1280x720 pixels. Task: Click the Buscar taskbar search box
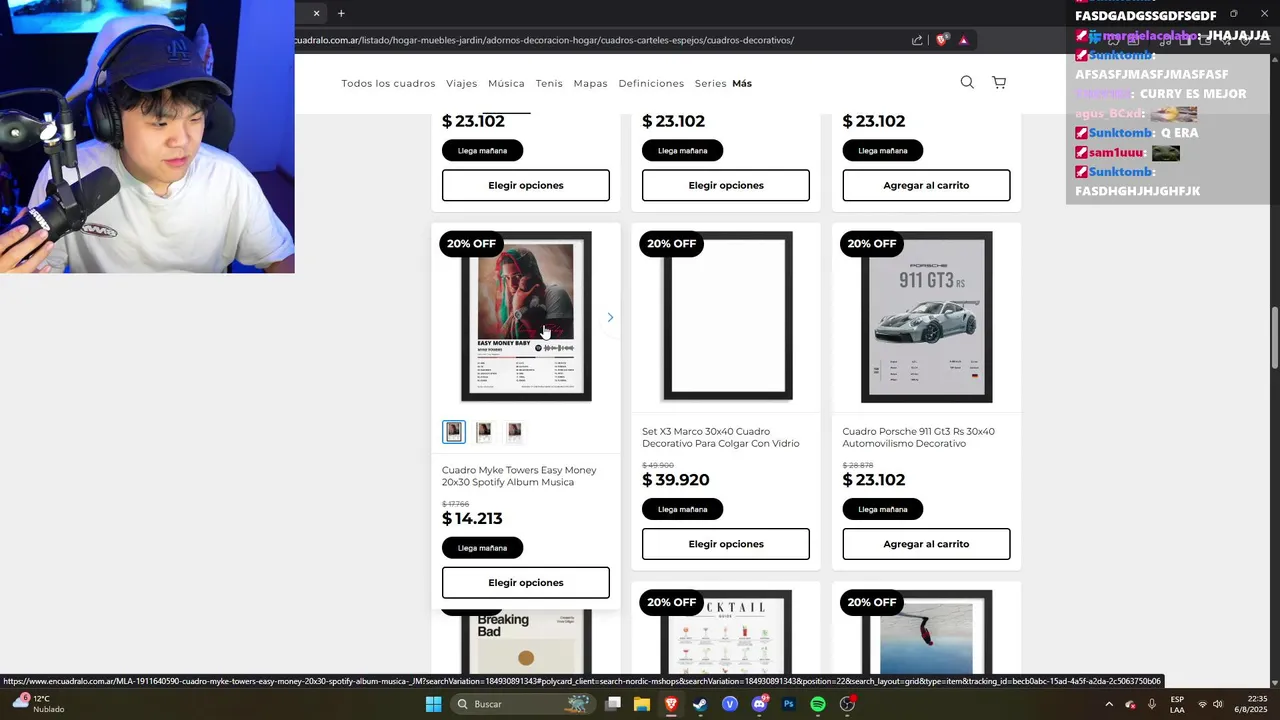[522, 704]
